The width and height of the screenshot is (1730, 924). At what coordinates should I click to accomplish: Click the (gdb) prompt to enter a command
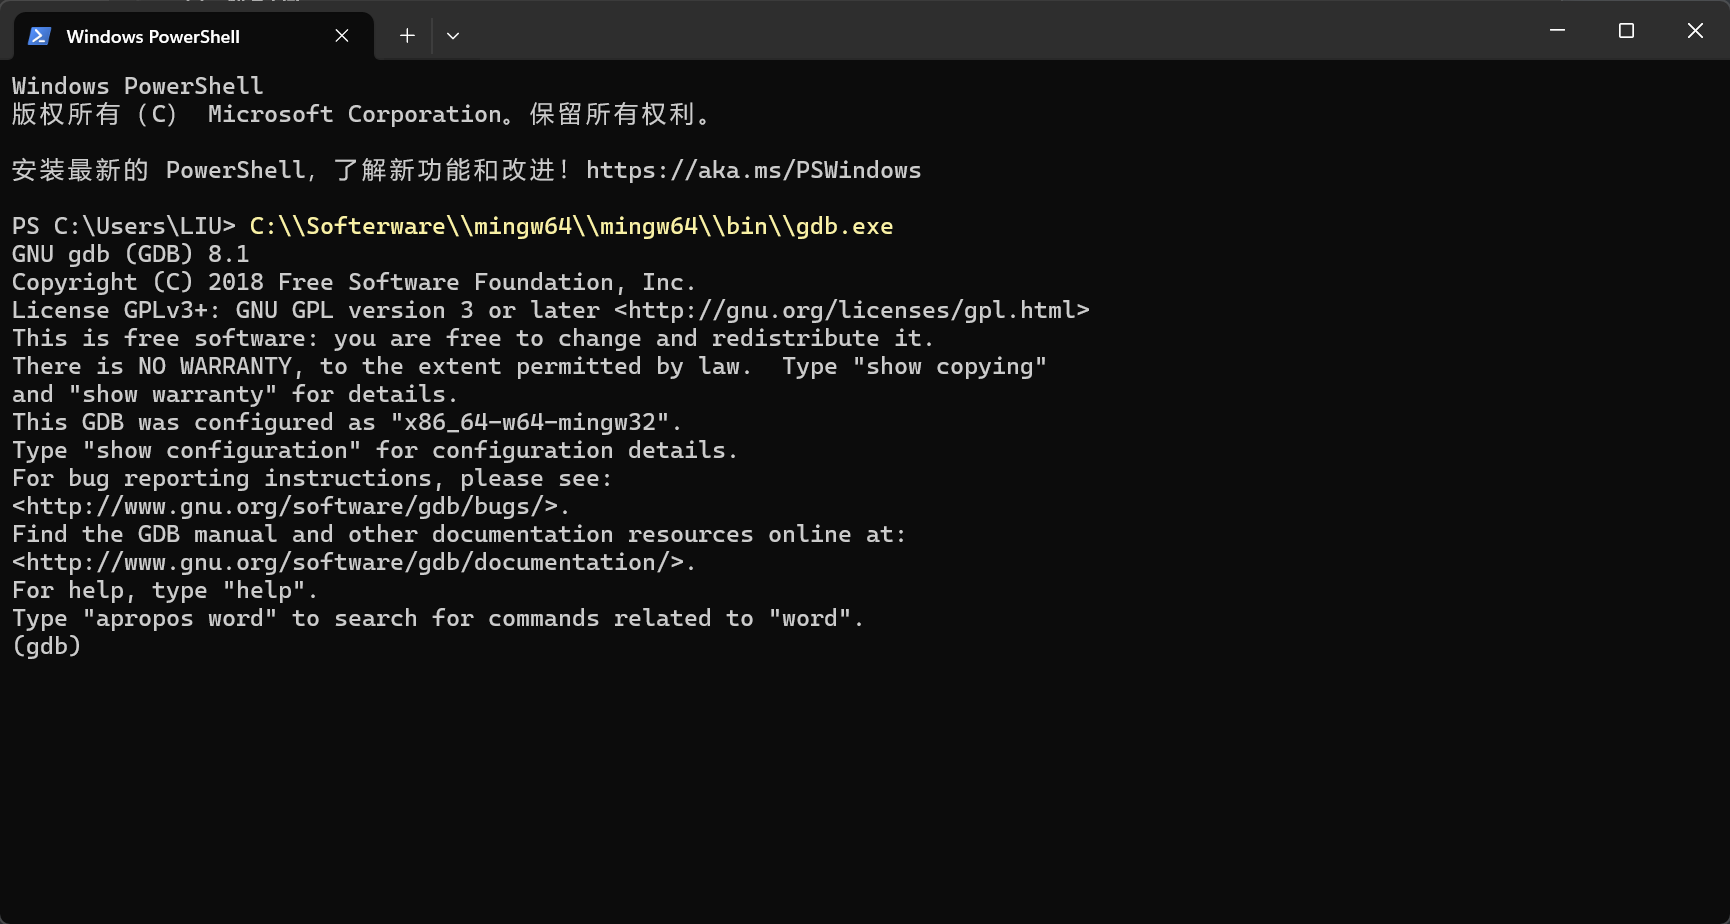[x=46, y=646]
